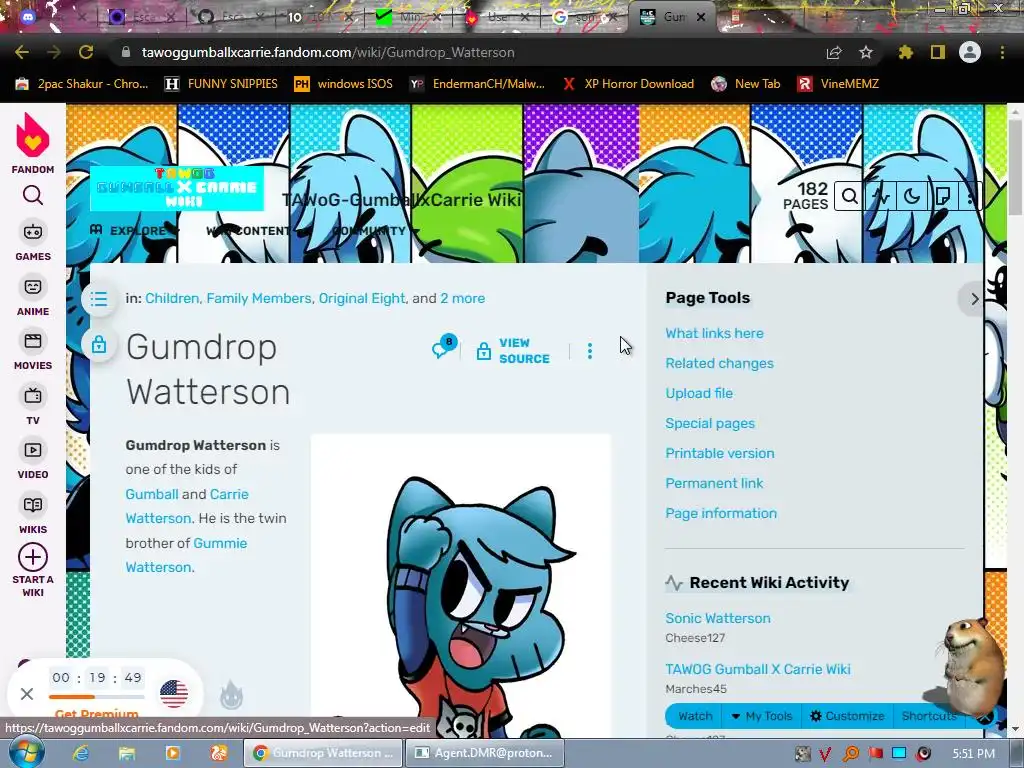
Task: Close the VPN timer widget
Action: [27, 694]
